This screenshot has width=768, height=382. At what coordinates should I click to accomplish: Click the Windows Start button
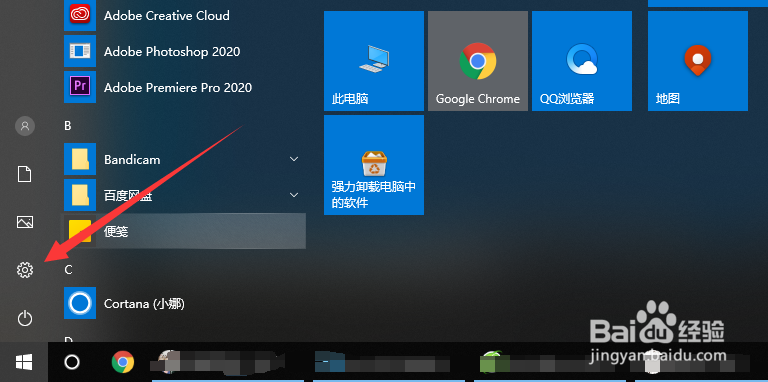[x=24, y=362]
